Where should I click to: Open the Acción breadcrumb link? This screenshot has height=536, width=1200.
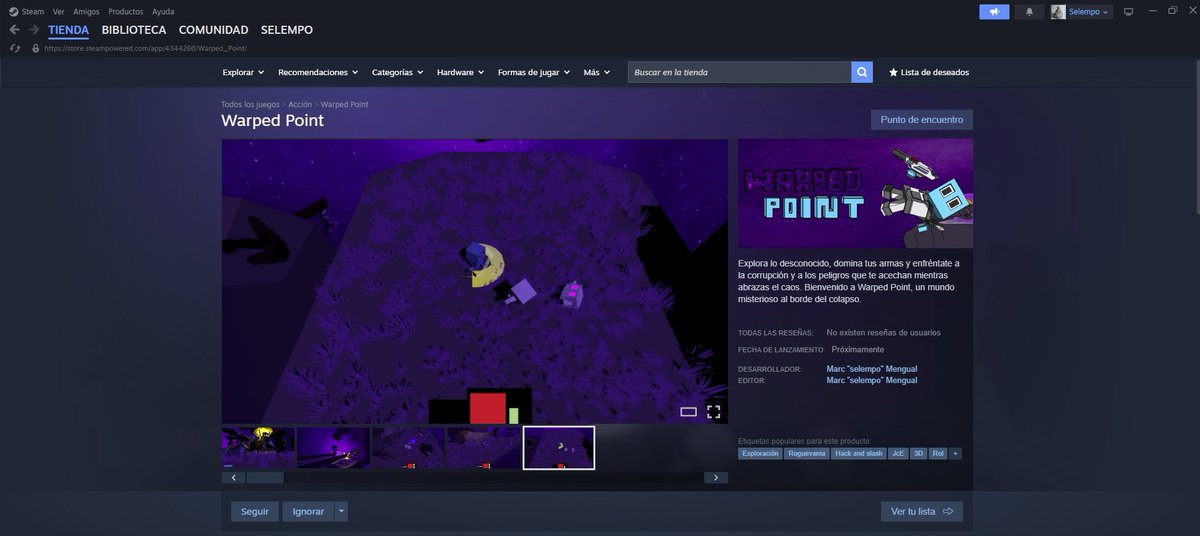(300, 104)
